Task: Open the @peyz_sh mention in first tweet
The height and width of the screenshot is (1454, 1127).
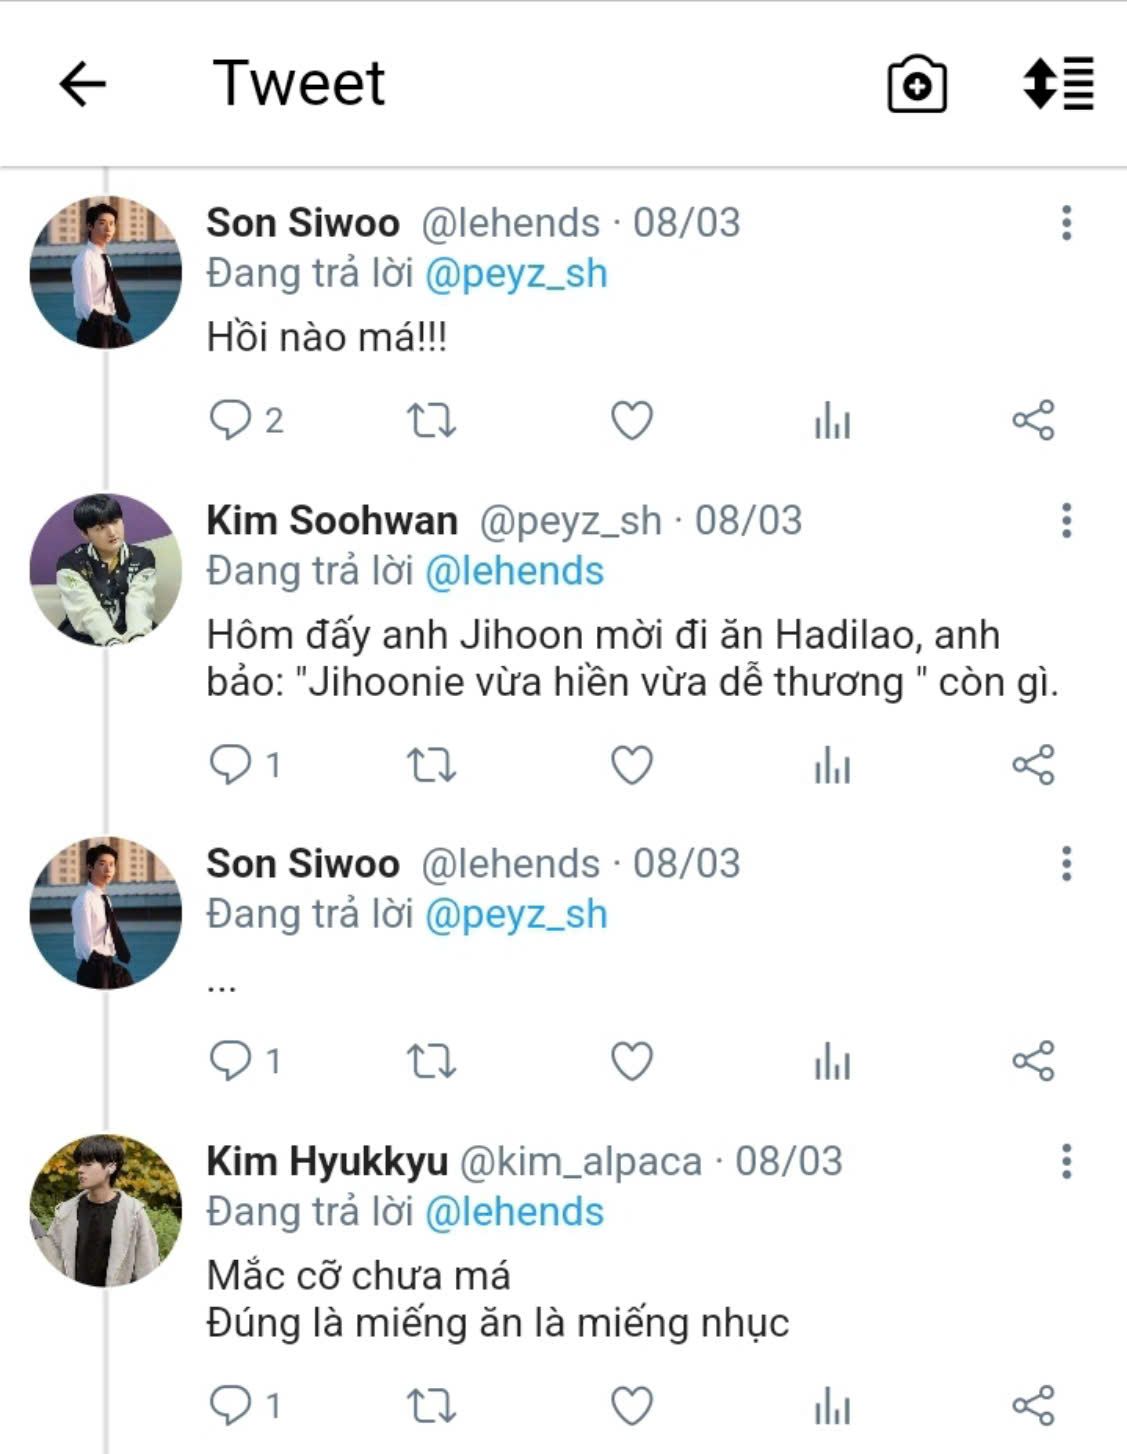Action: pyautogui.click(x=516, y=274)
